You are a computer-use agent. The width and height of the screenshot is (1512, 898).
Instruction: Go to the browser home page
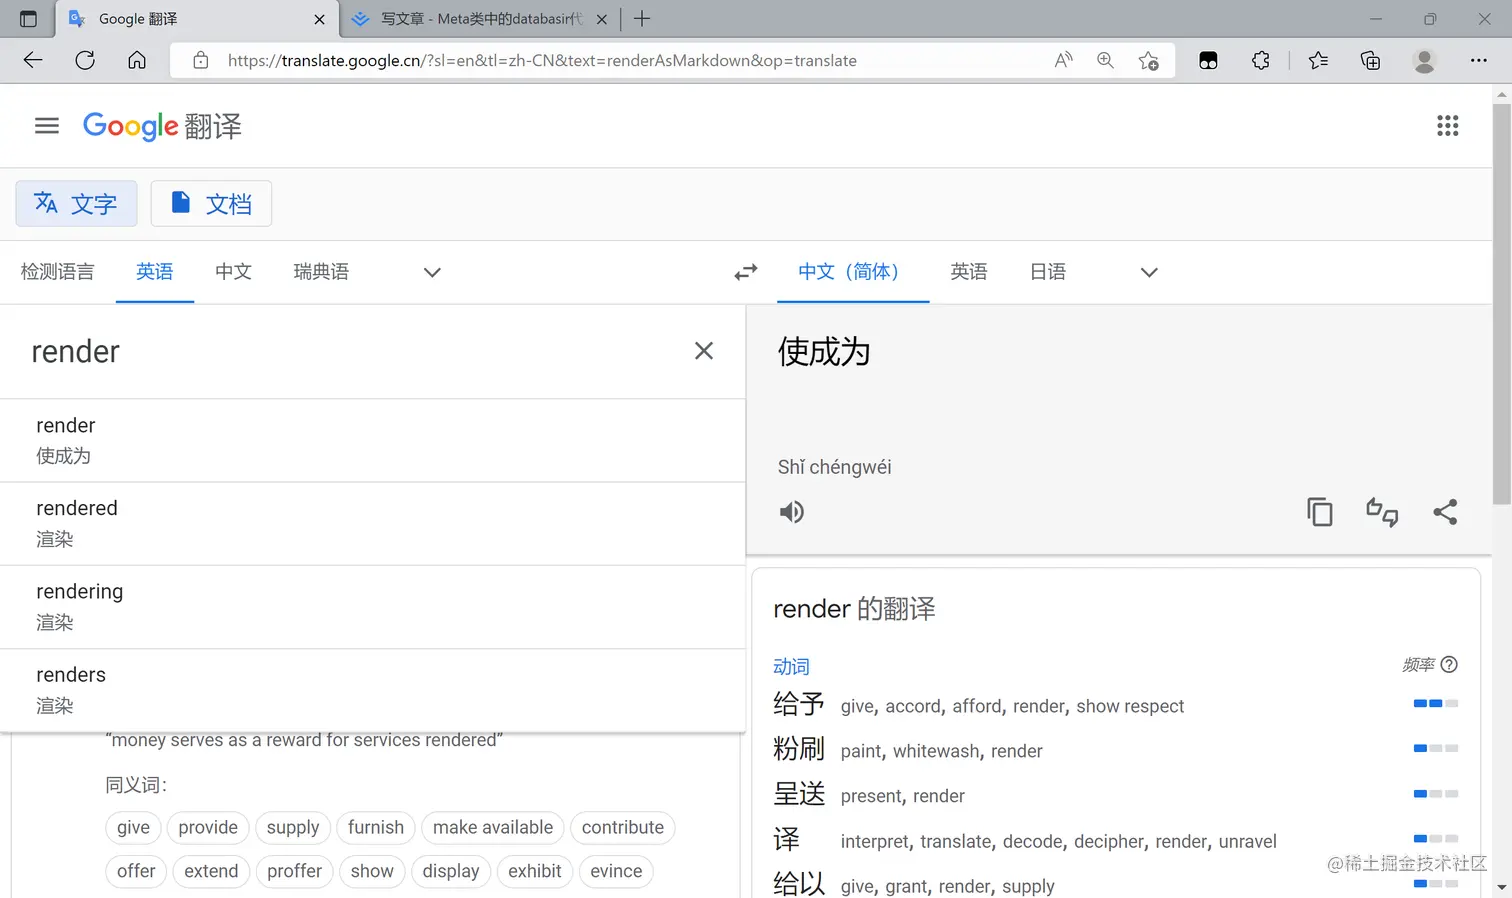[x=137, y=60]
